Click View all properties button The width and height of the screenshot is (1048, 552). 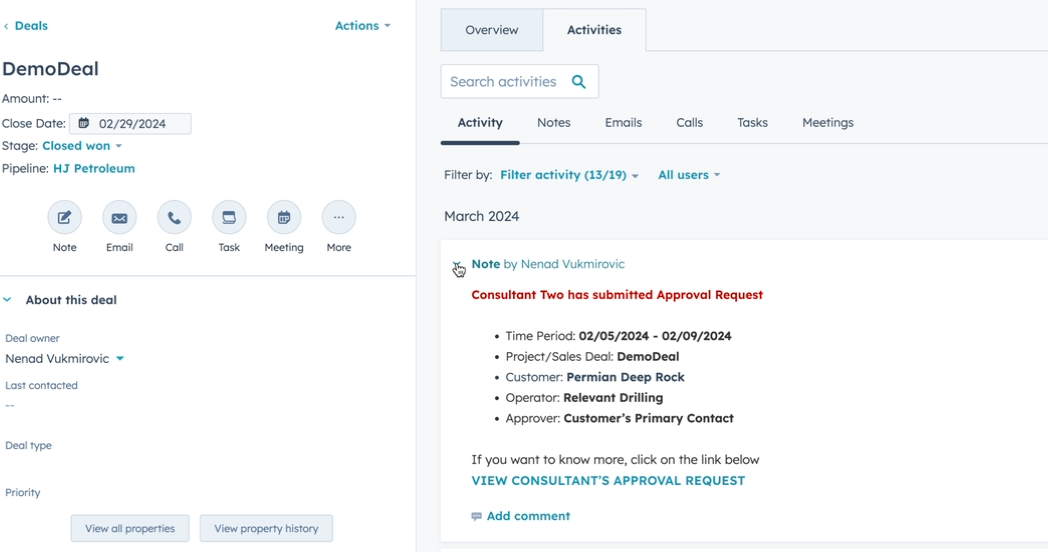tap(130, 528)
